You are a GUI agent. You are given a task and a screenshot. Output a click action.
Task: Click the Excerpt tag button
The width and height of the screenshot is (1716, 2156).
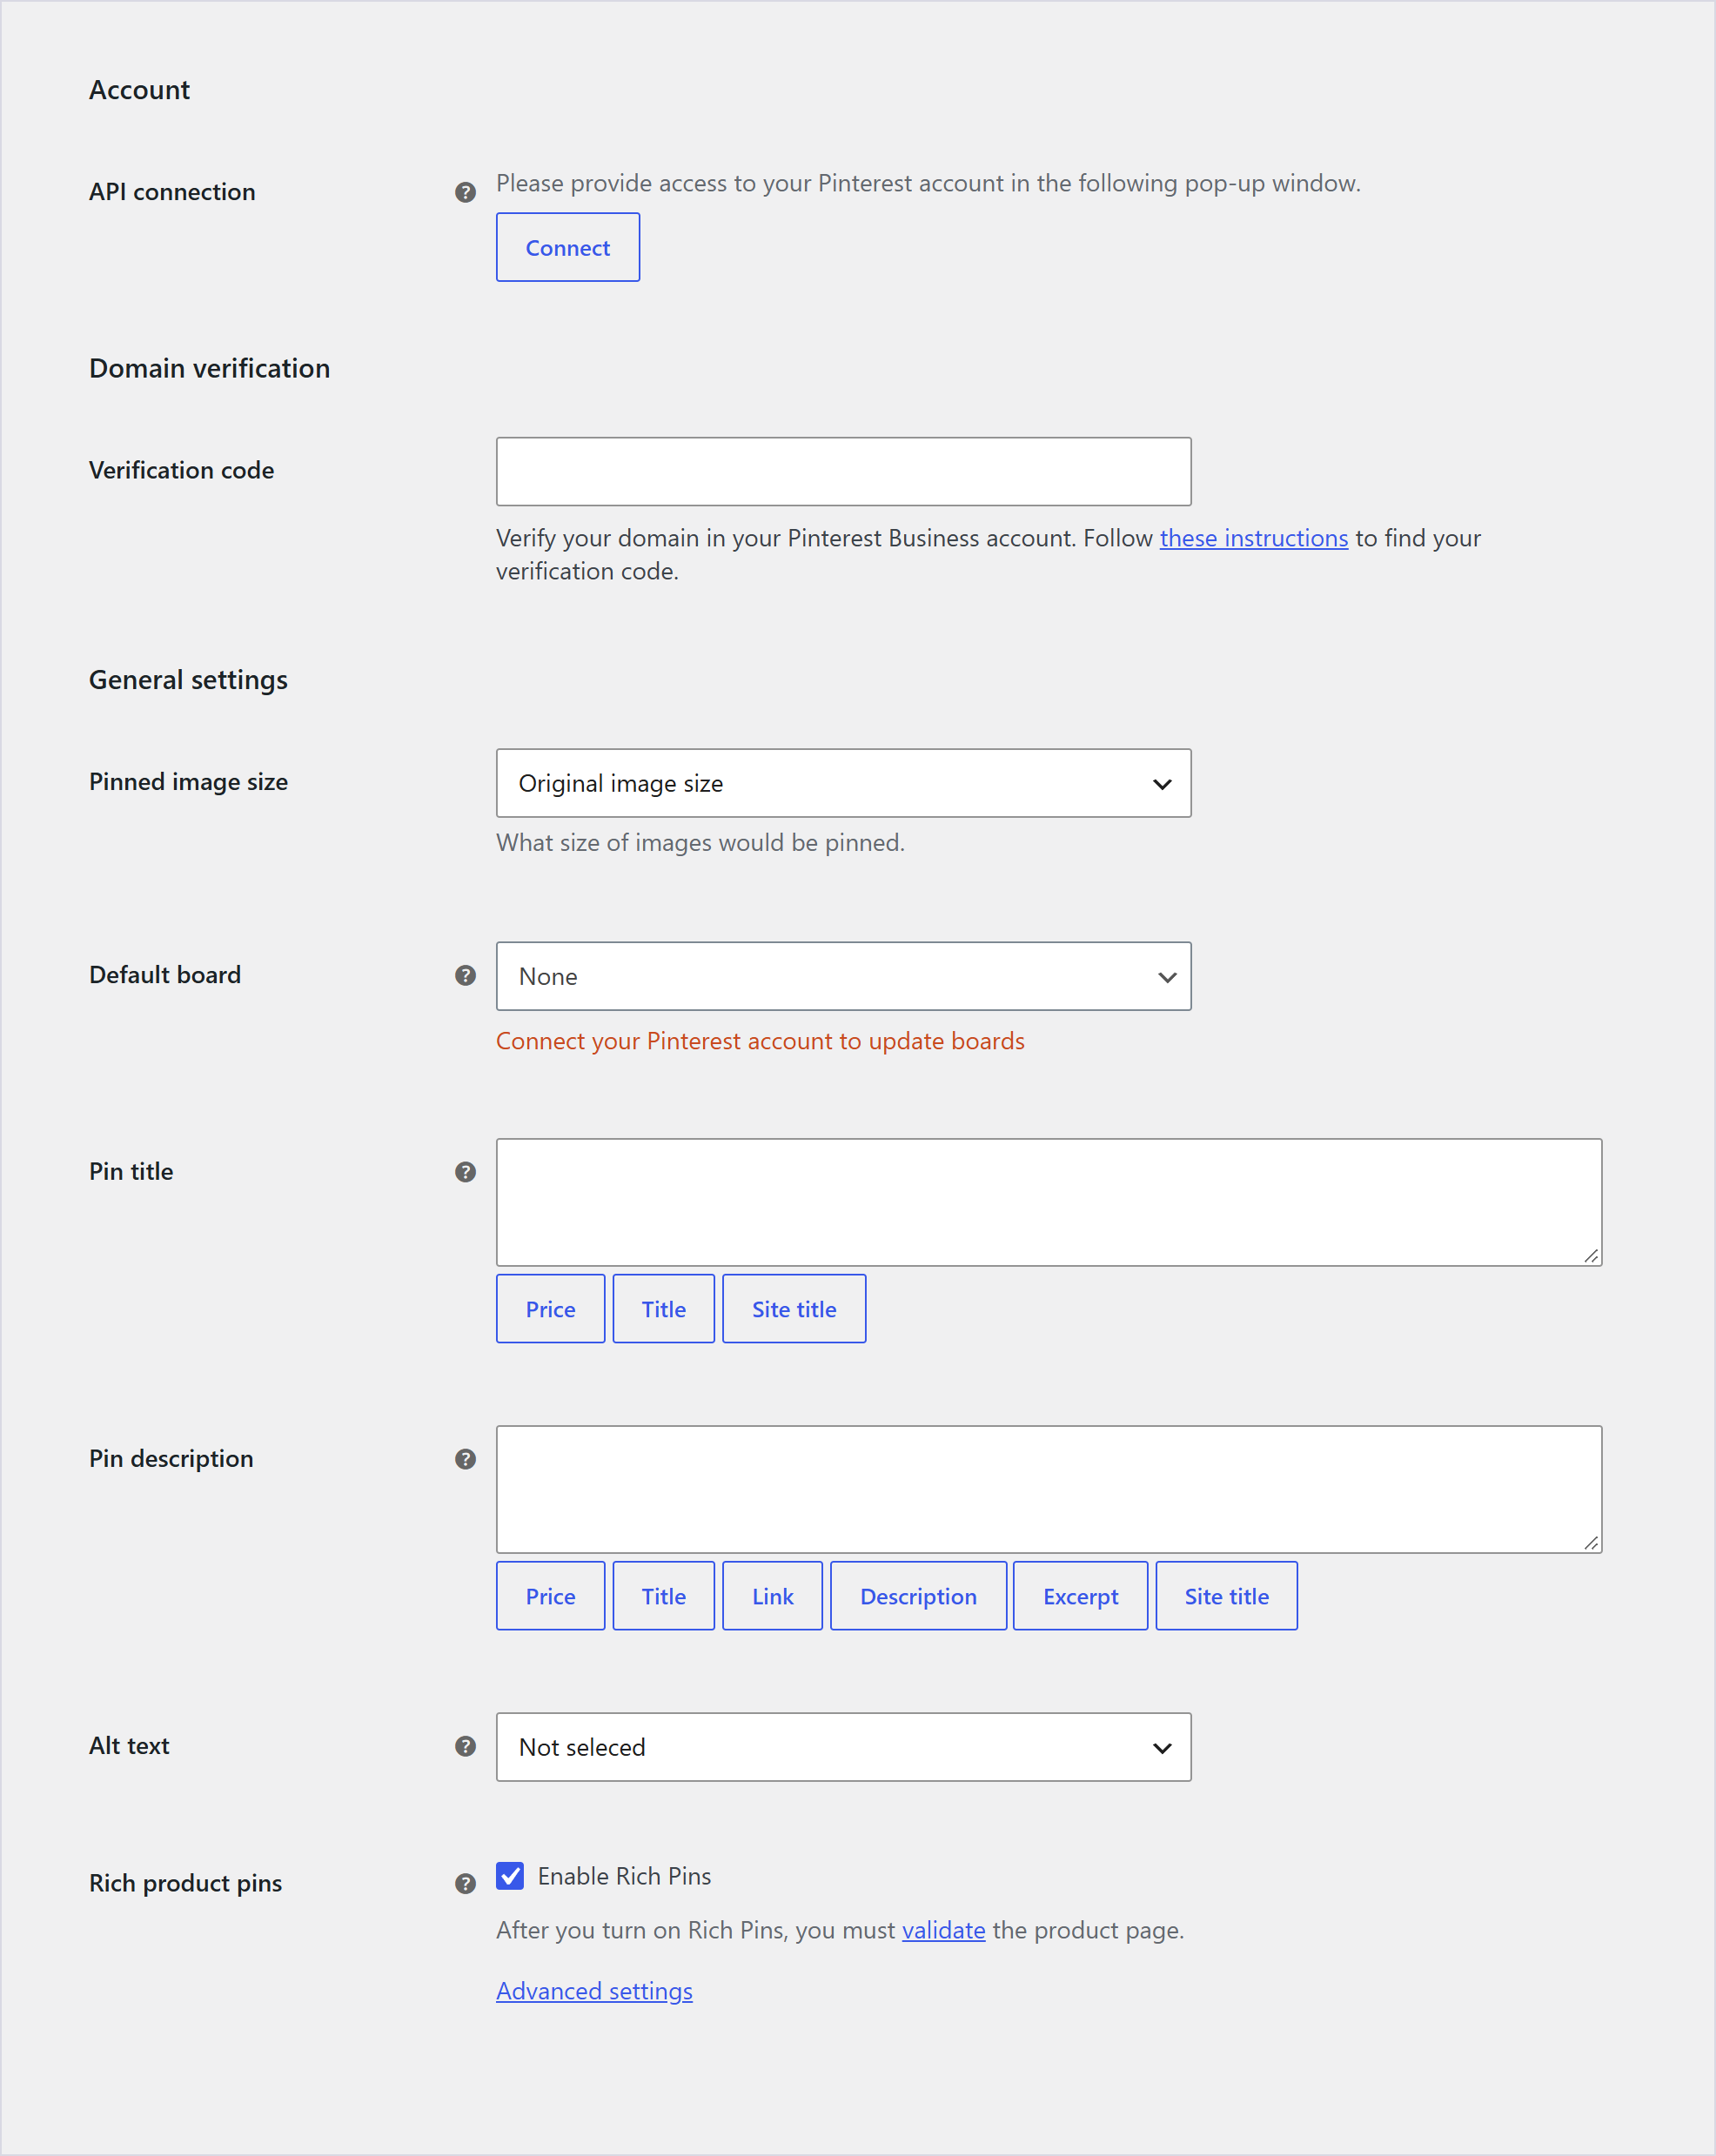(1080, 1596)
